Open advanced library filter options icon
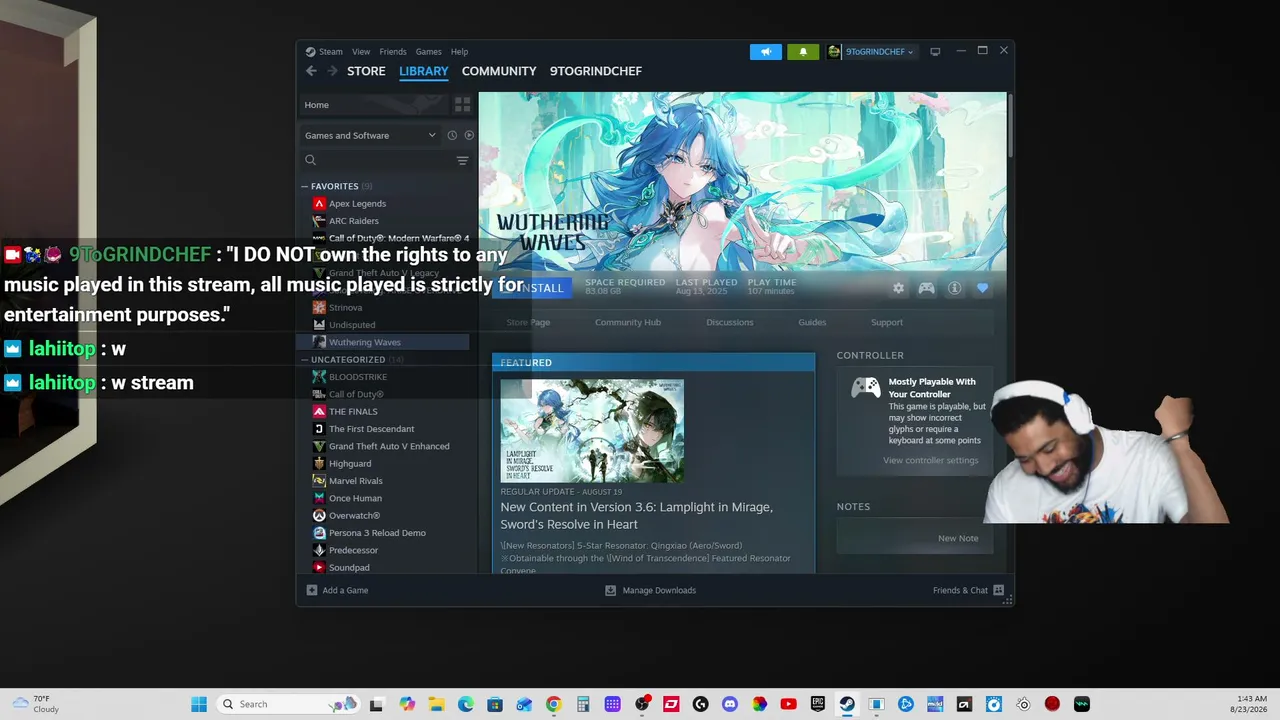1280x720 pixels. coord(462,160)
